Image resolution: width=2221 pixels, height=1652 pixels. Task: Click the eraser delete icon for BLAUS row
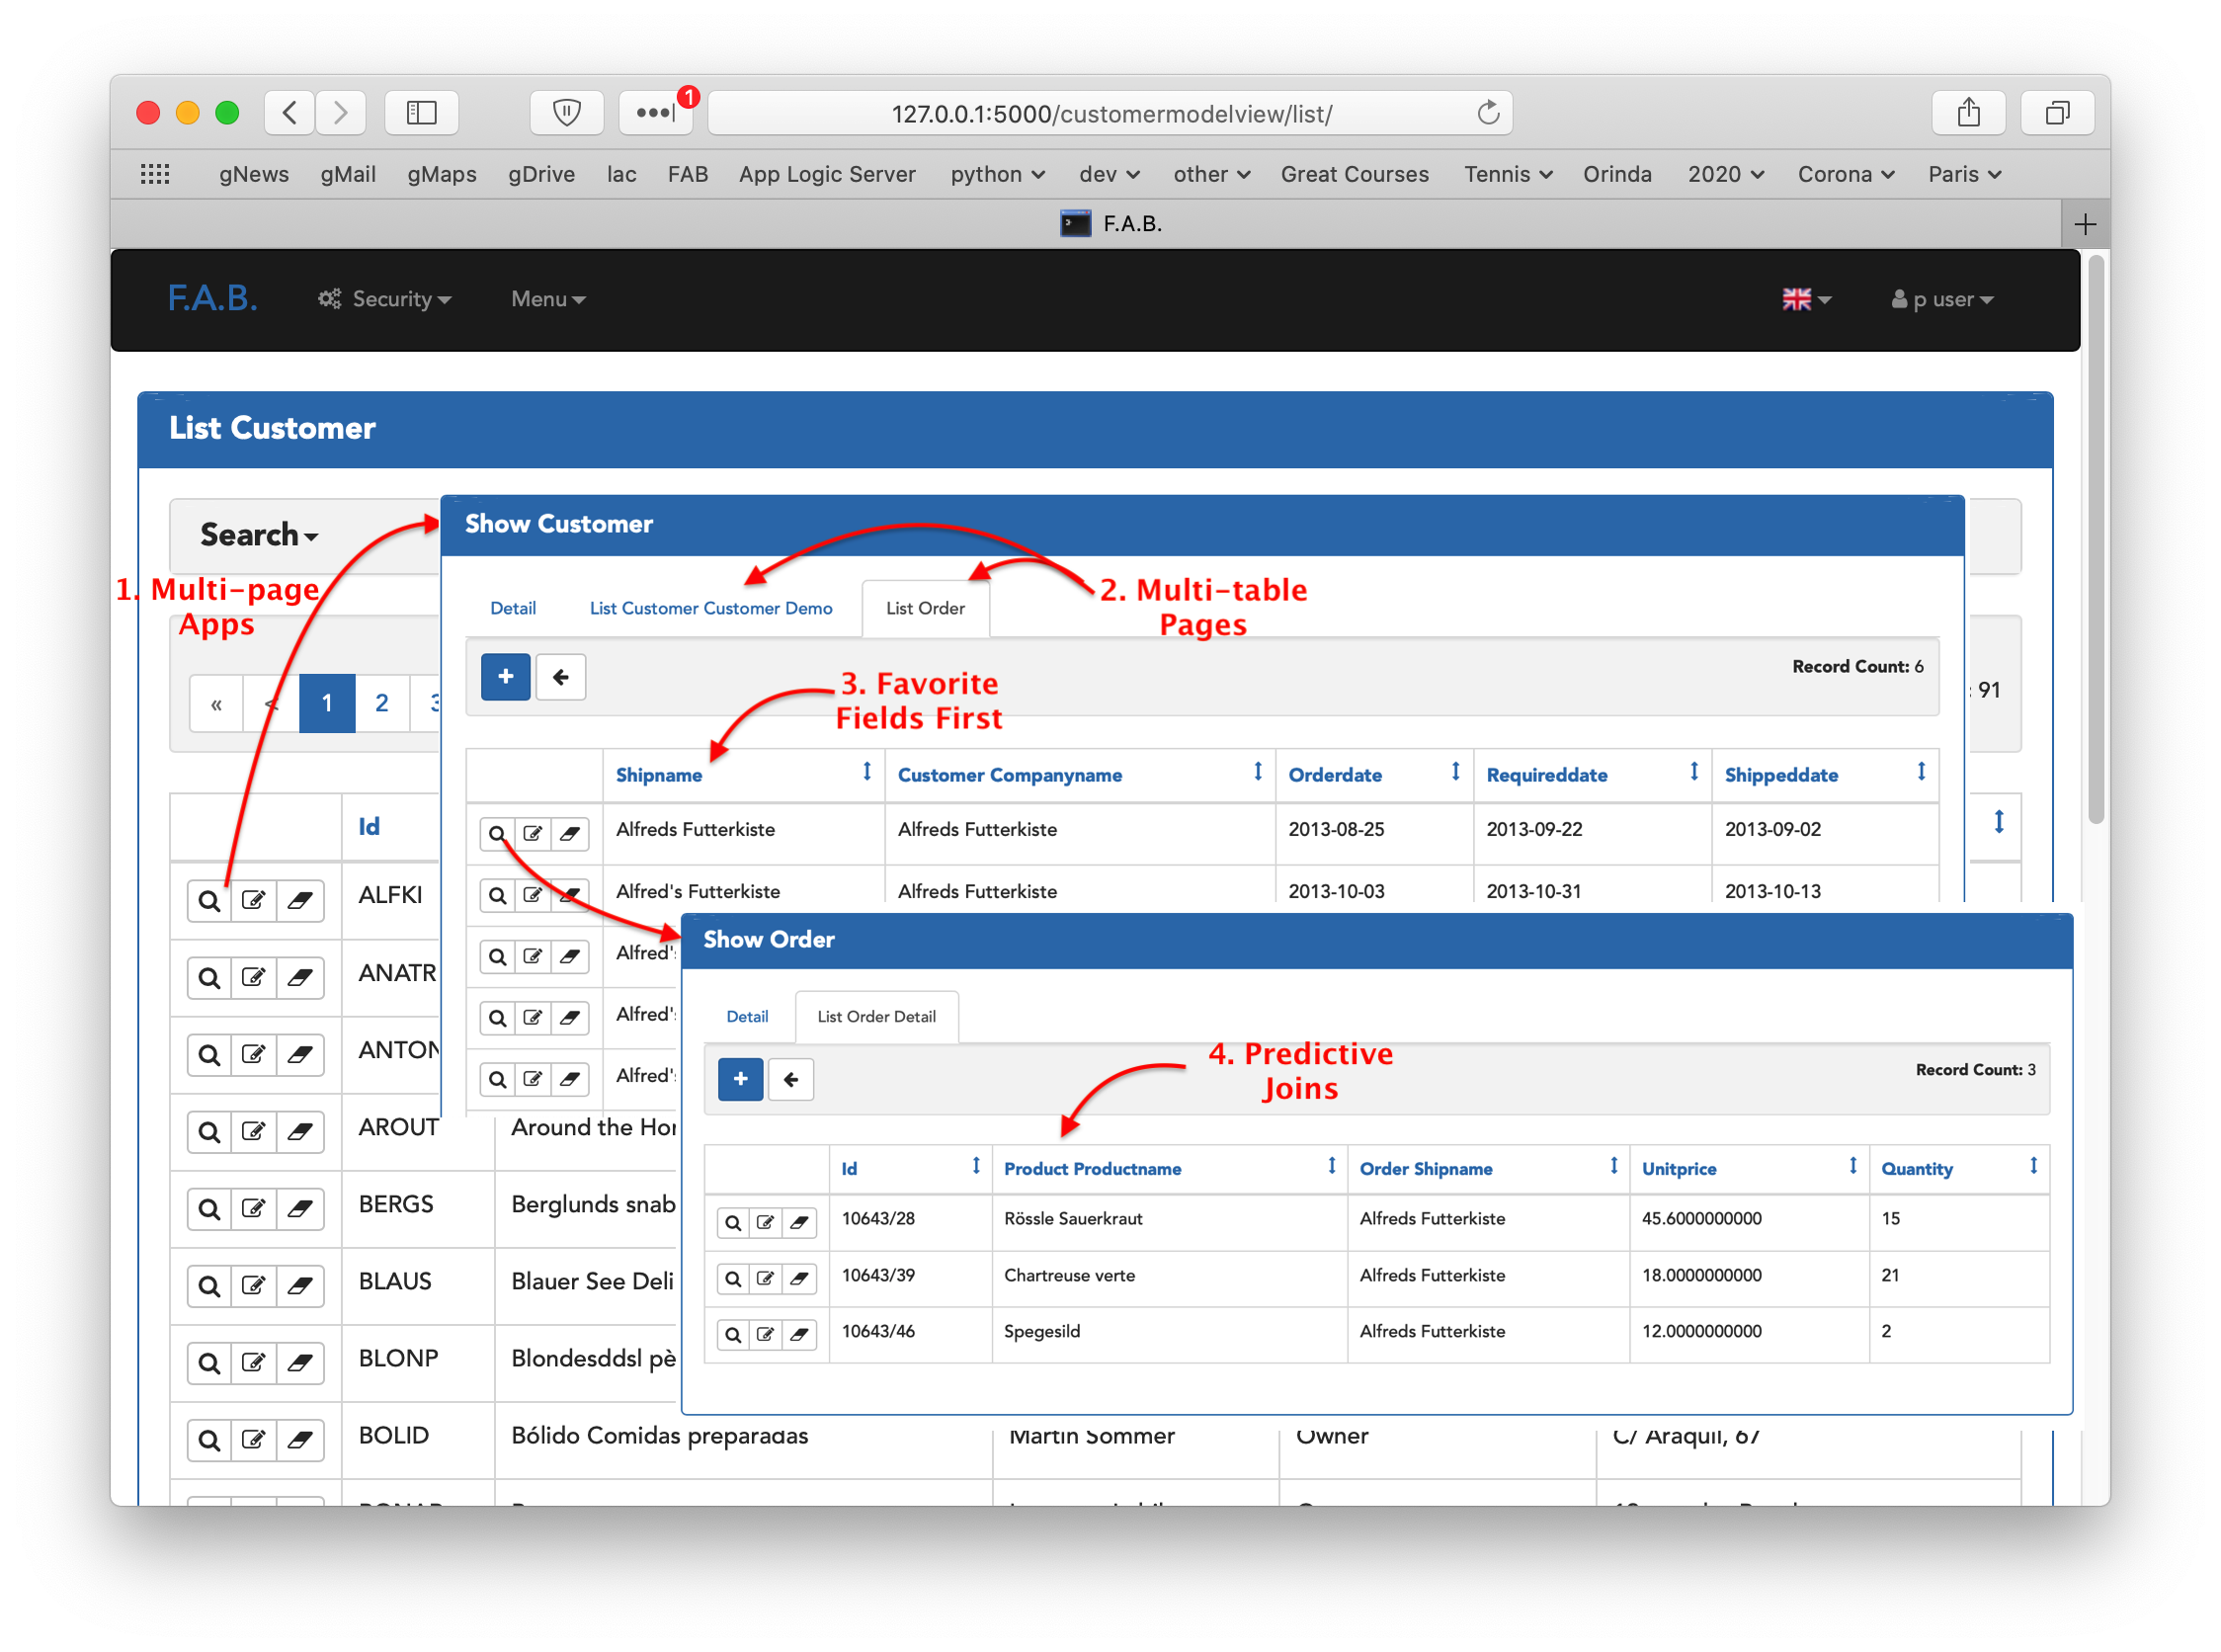point(299,1286)
